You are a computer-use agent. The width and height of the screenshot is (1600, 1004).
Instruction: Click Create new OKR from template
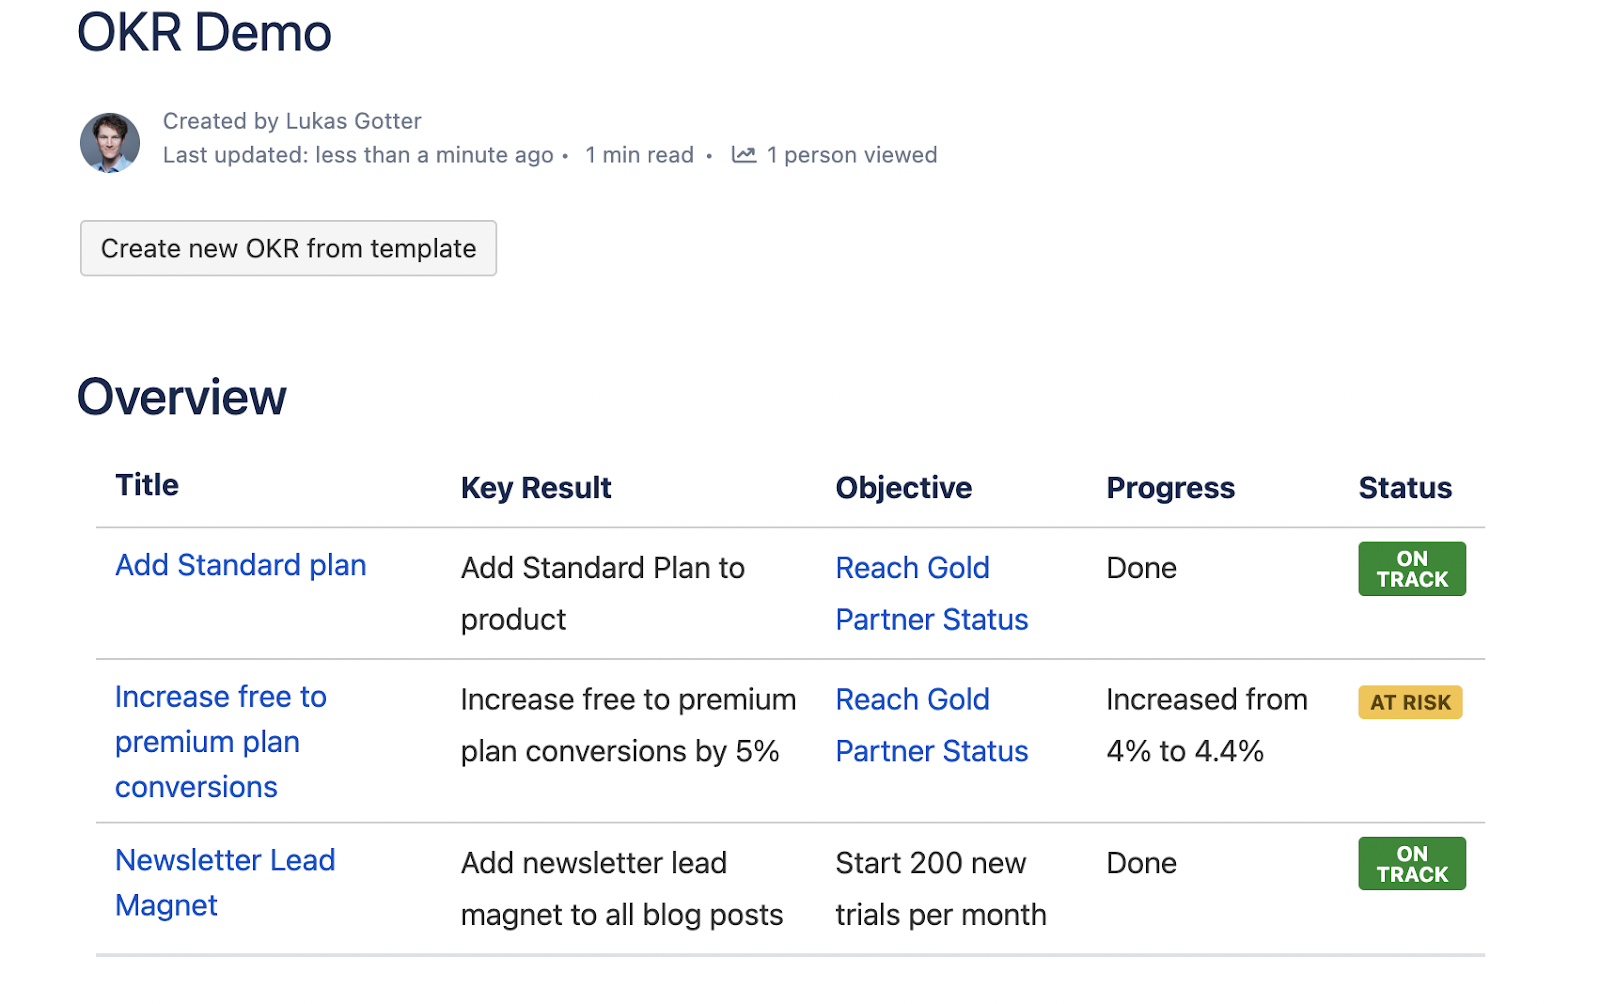coord(288,248)
